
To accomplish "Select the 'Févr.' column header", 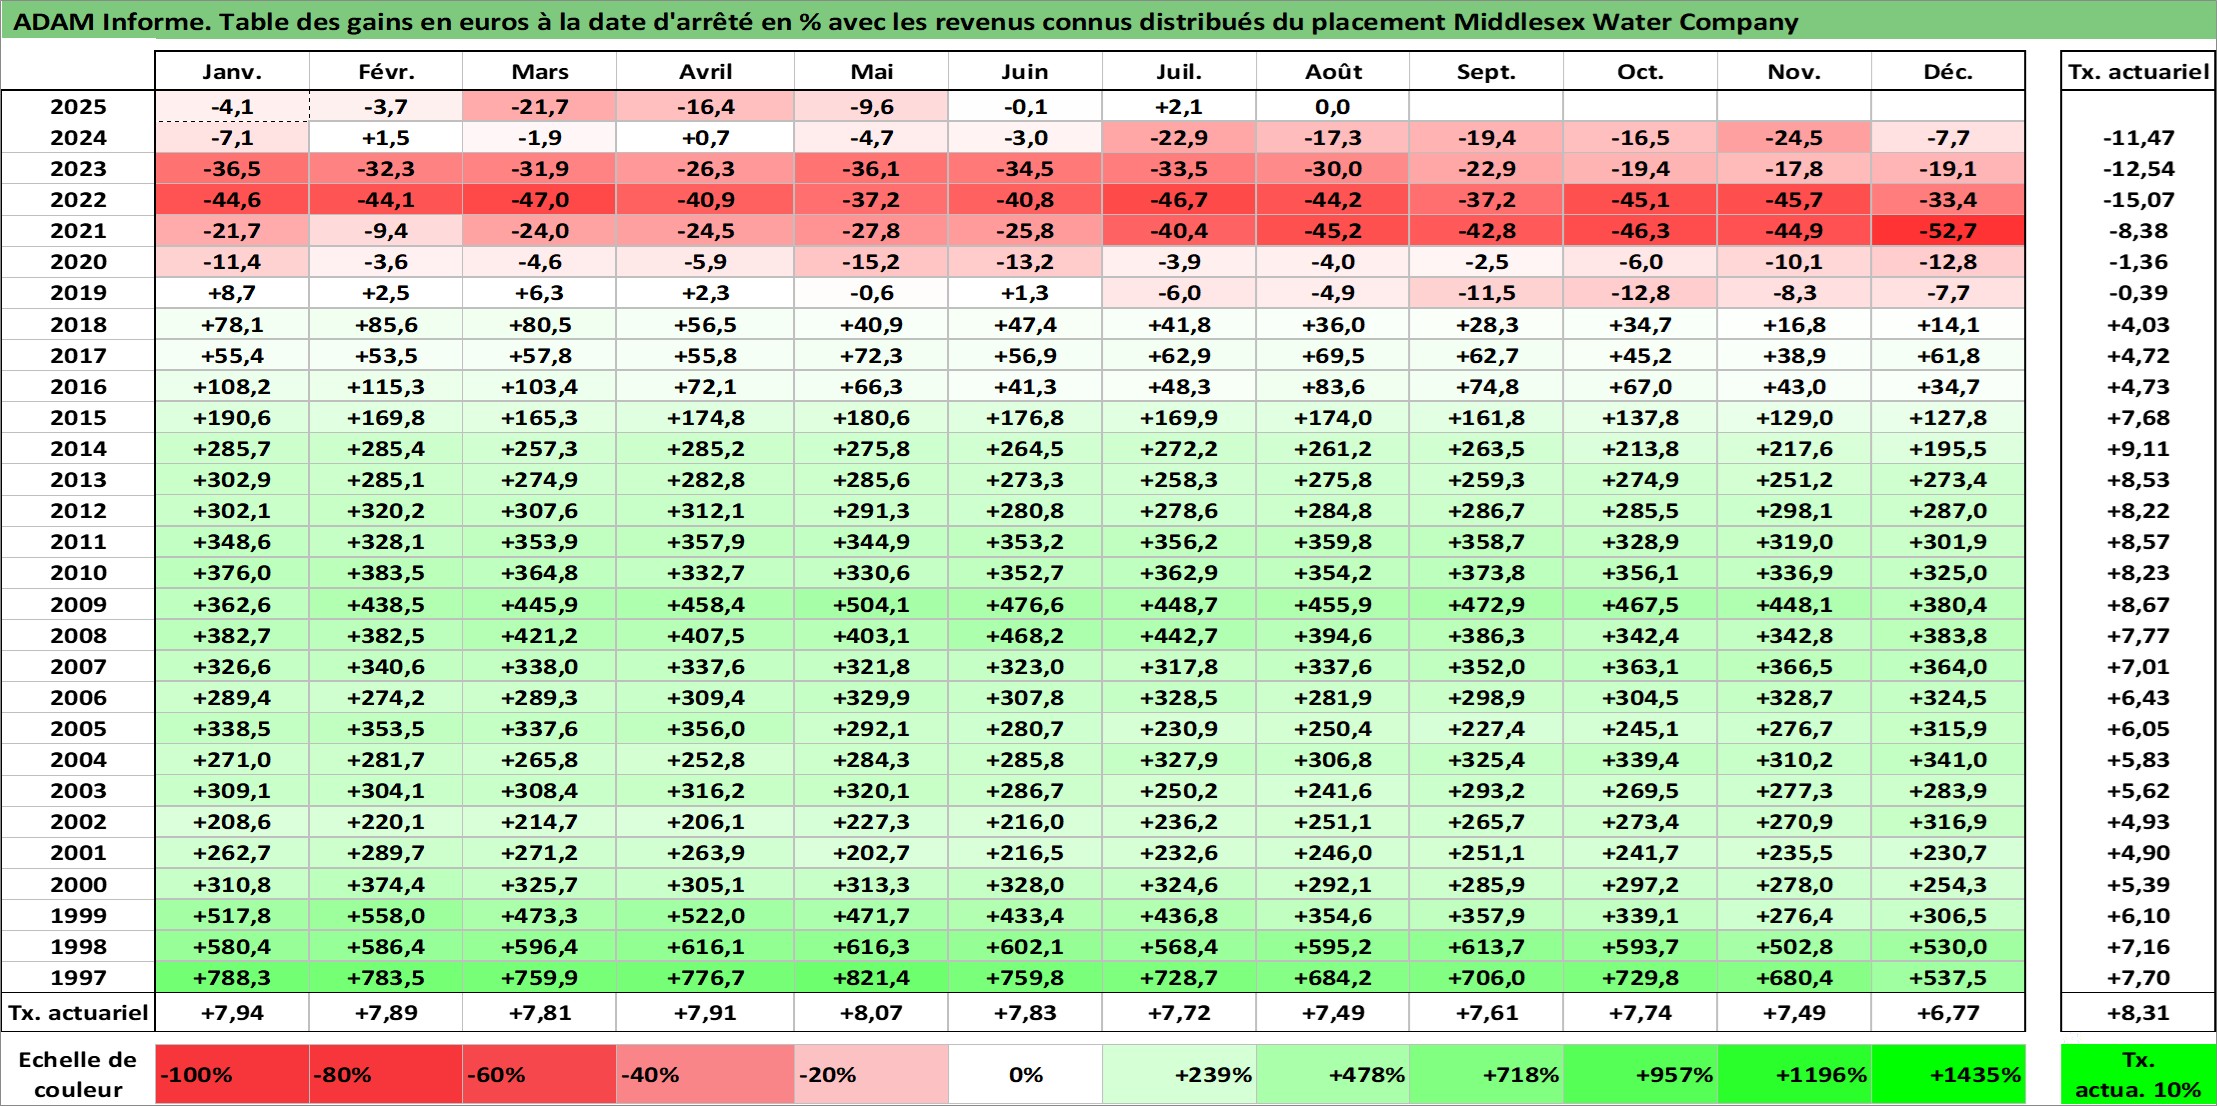I will pyautogui.click(x=386, y=71).
